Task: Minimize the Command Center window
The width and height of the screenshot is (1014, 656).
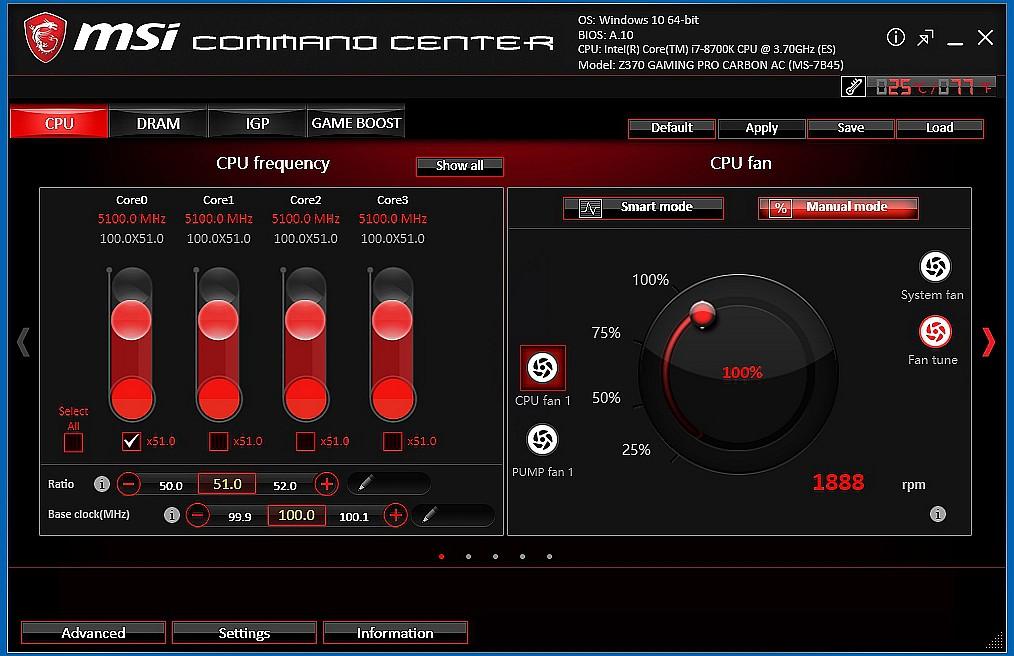Action: 955,43
